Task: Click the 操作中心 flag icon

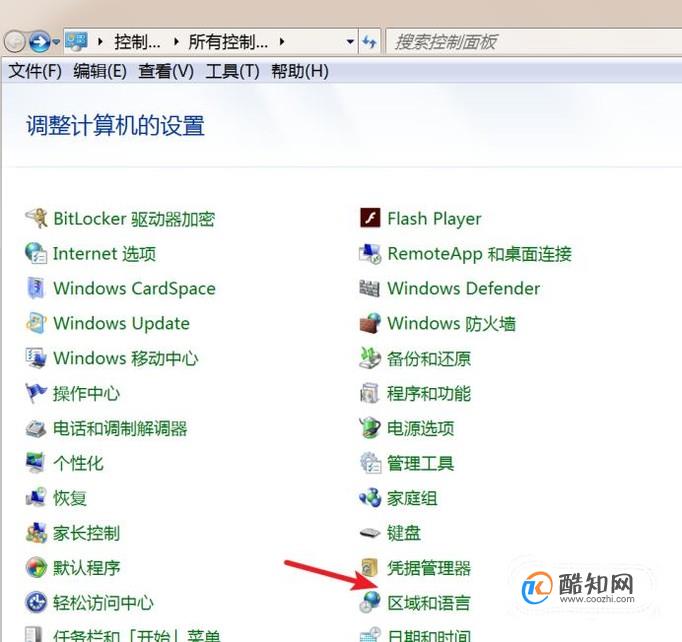Action: click(36, 393)
